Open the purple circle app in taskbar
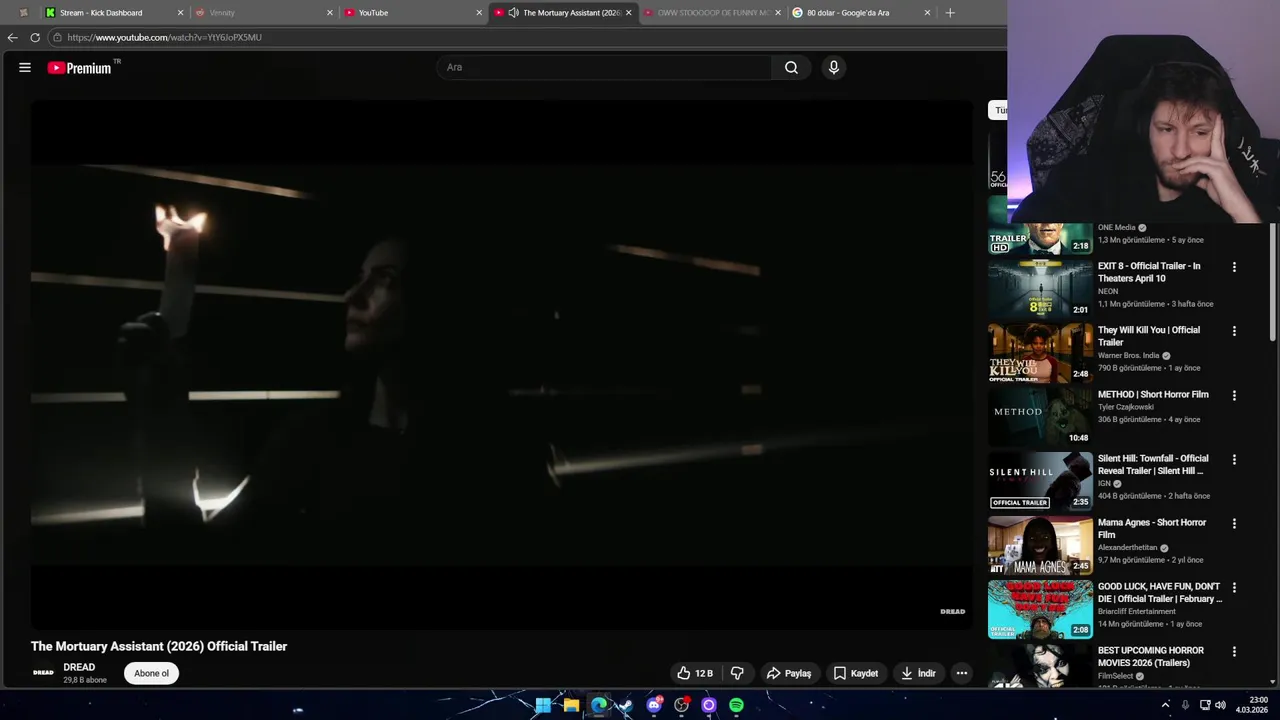The image size is (1280, 720). click(x=709, y=705)
